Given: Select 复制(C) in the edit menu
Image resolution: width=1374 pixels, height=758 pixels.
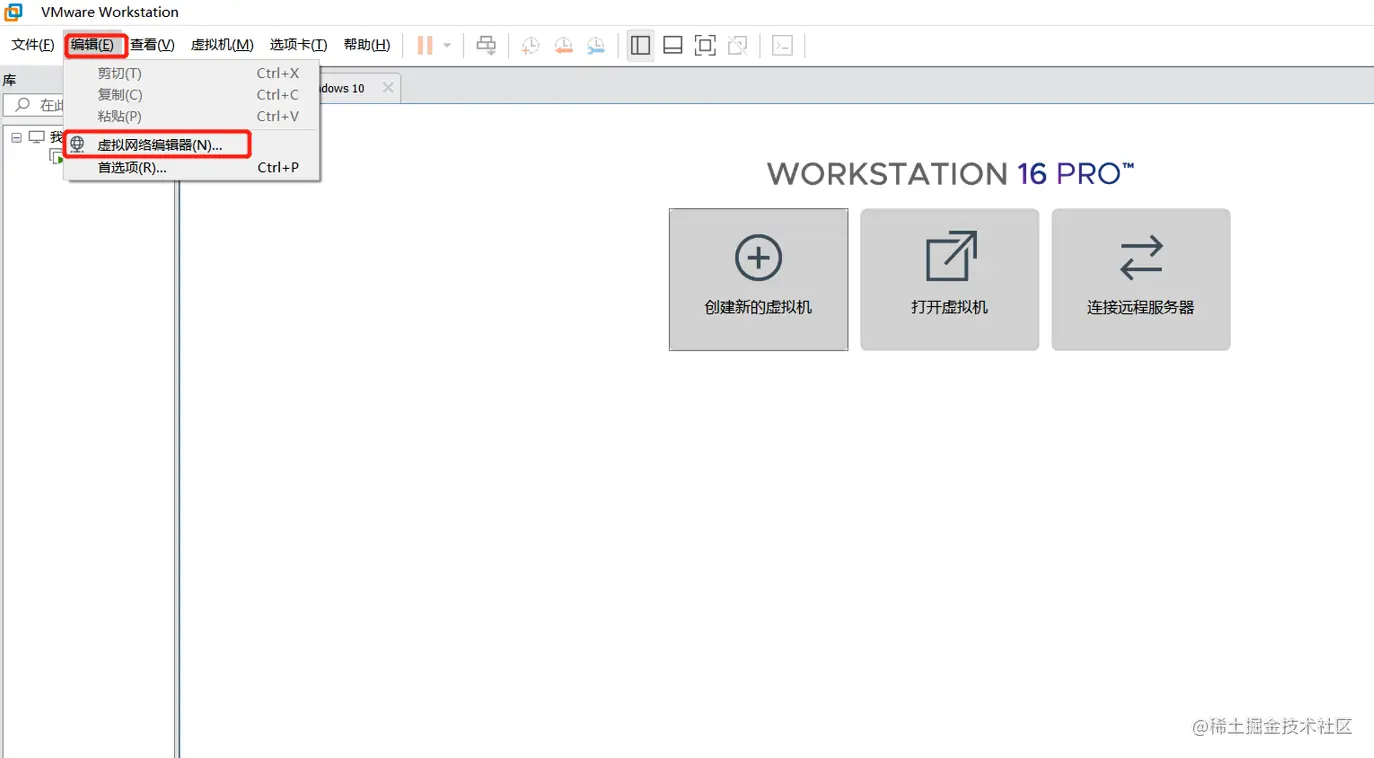Looking at the screenshot, I should point(192,95).
